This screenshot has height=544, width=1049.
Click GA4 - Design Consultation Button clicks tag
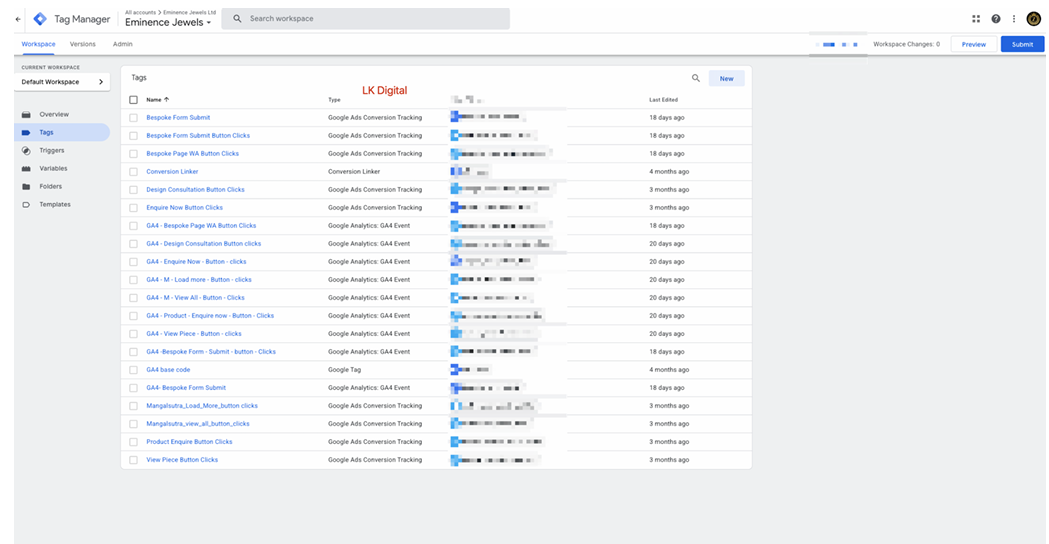pos(203,244)
